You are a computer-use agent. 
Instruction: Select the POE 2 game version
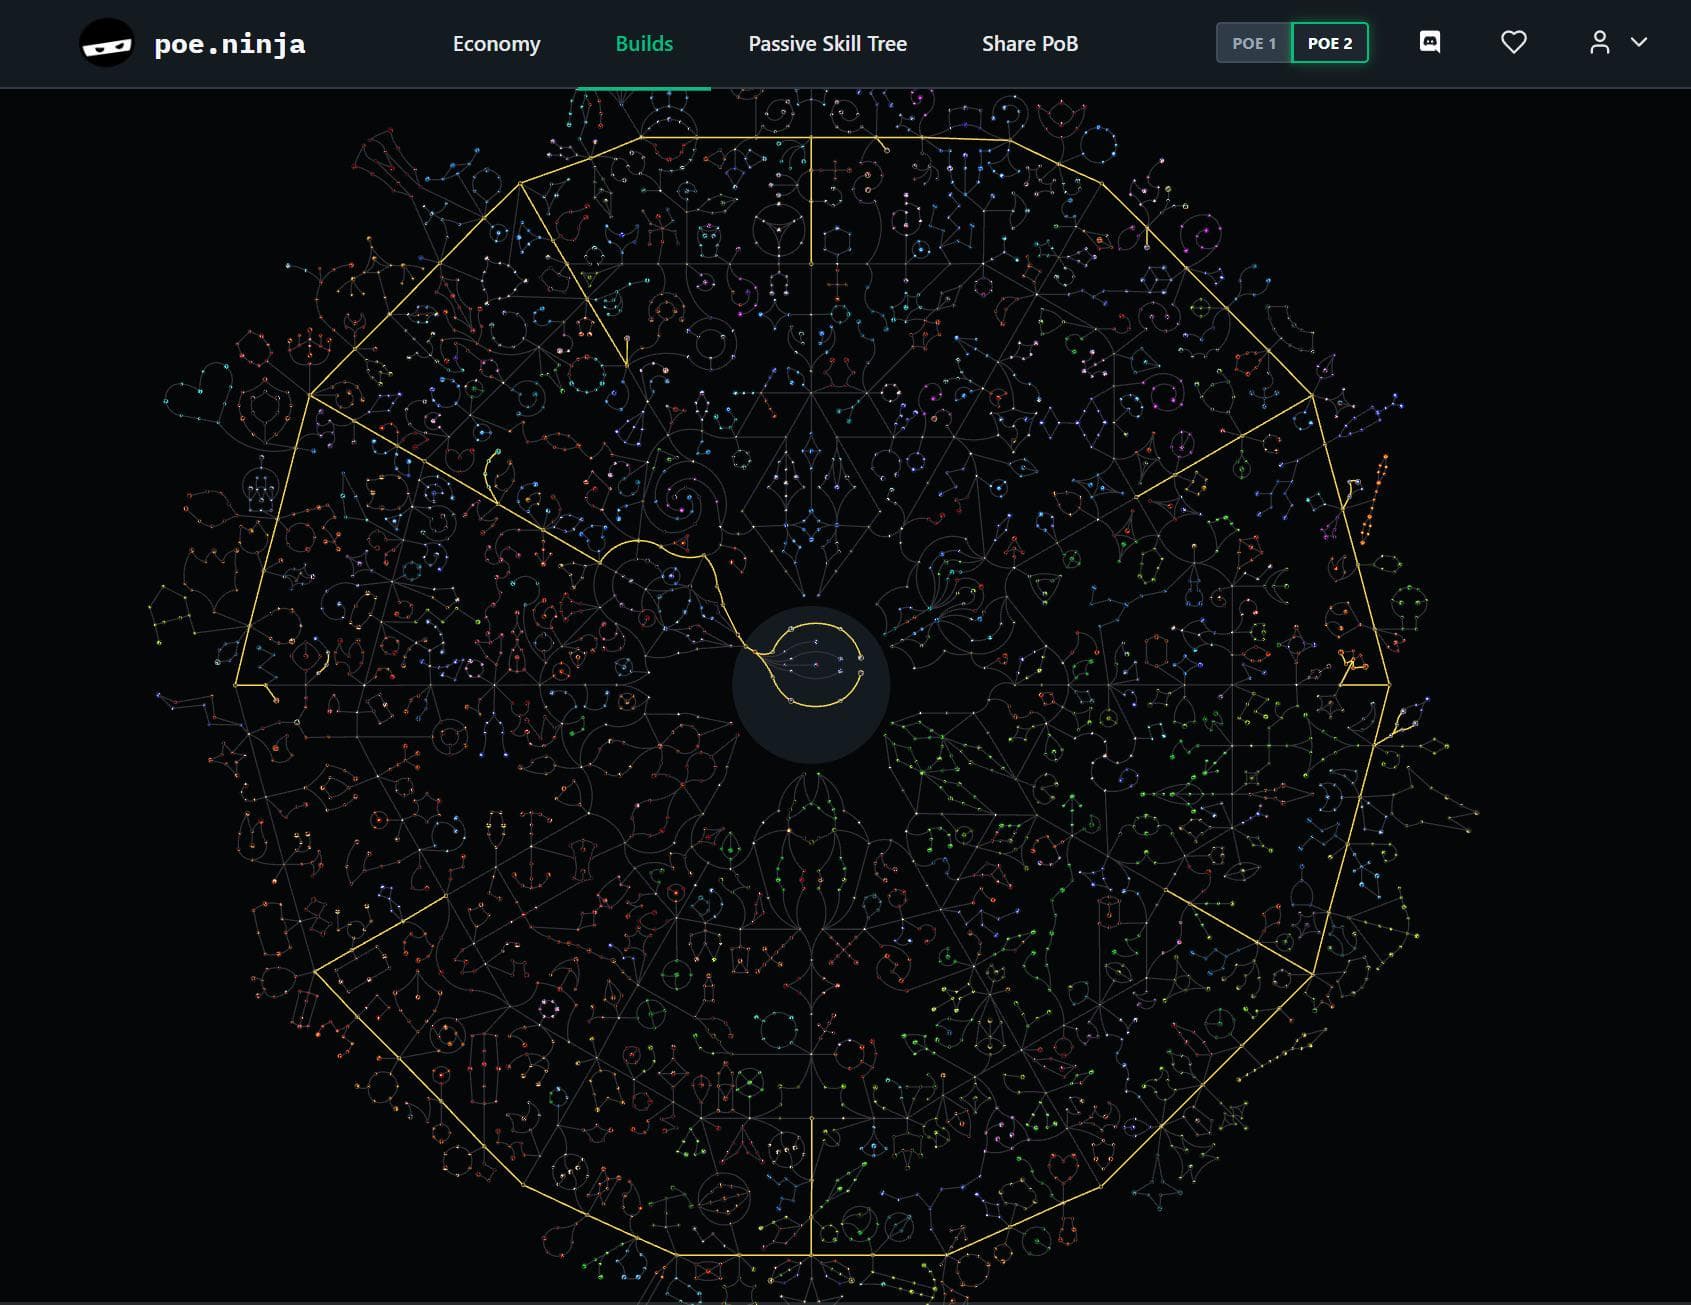(1330, 43)
